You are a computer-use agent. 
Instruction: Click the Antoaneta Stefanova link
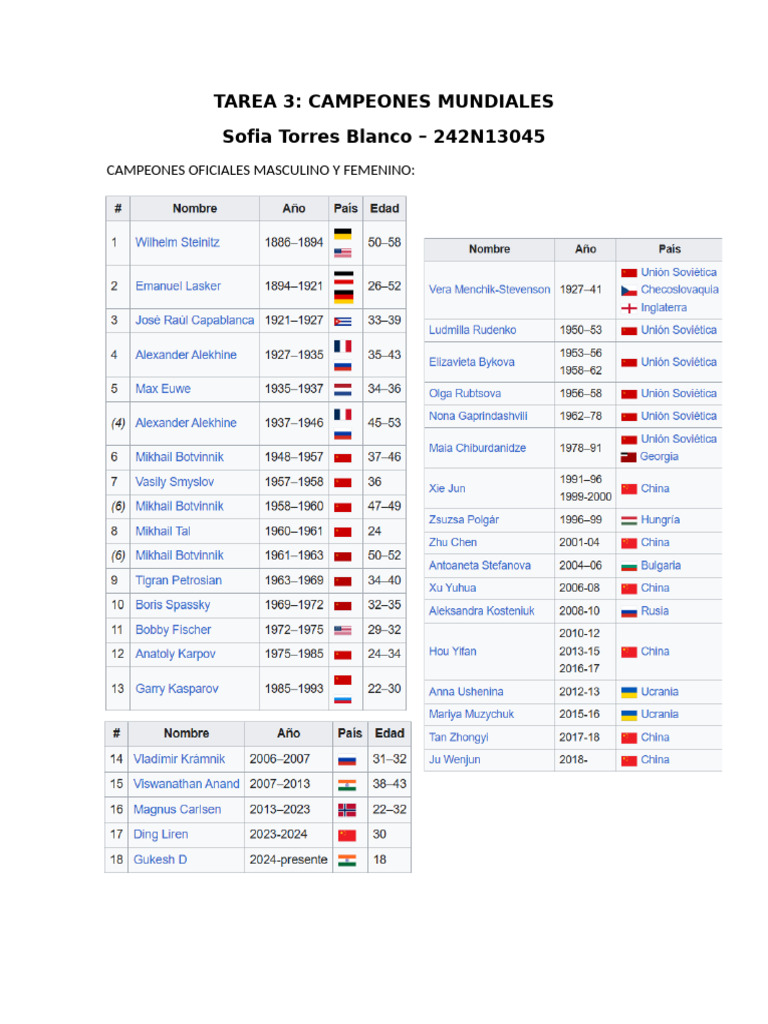(x=479, y=566)
